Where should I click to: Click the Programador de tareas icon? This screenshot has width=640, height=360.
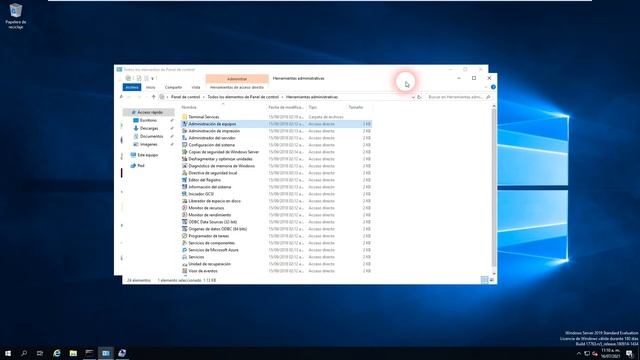184,236
